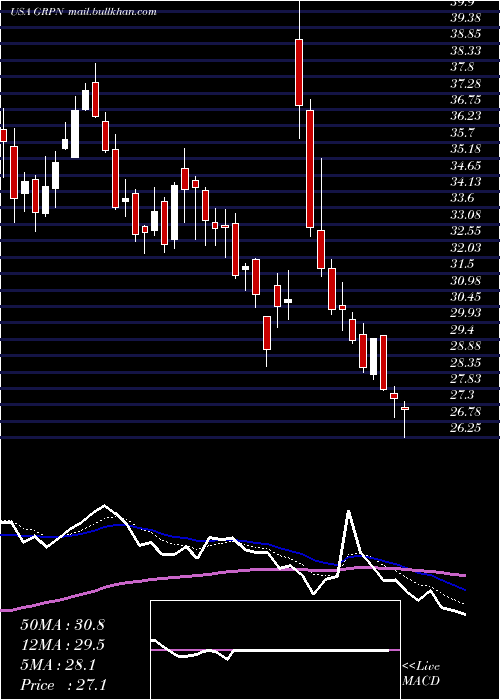The height and width of the screenshot is (700, 500).
Task: Click the 12MA : 29.5 readout
Action: pyautogui.click(x=62, y=645)
